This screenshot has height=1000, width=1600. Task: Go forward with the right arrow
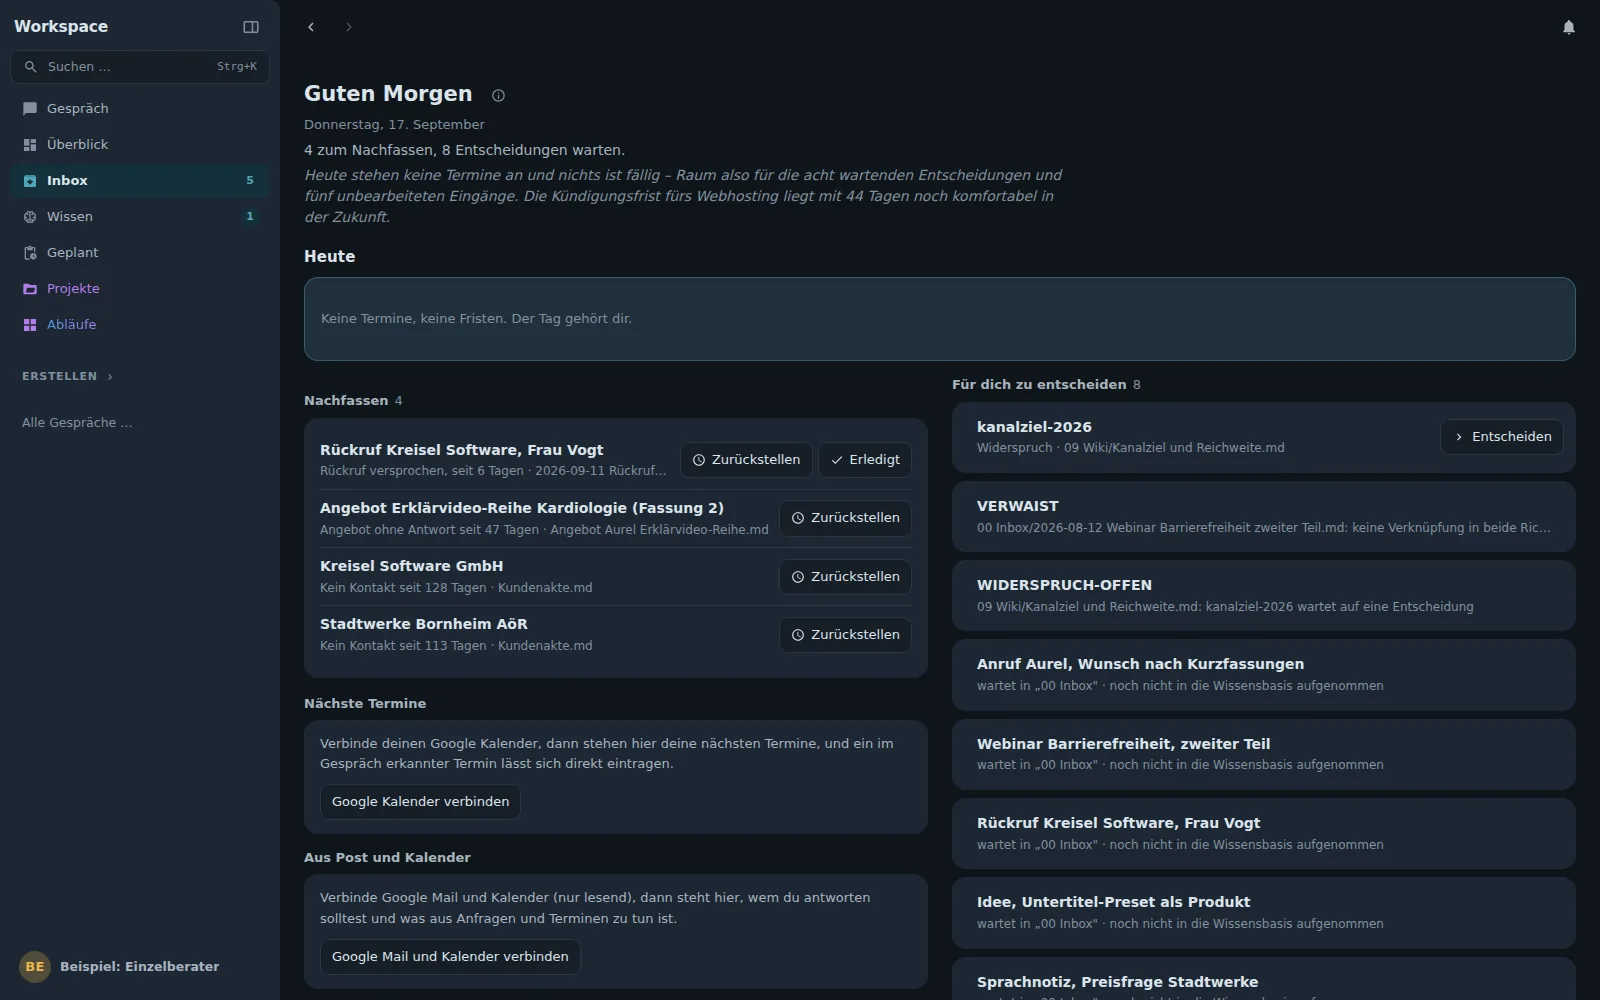coord(348,27)
